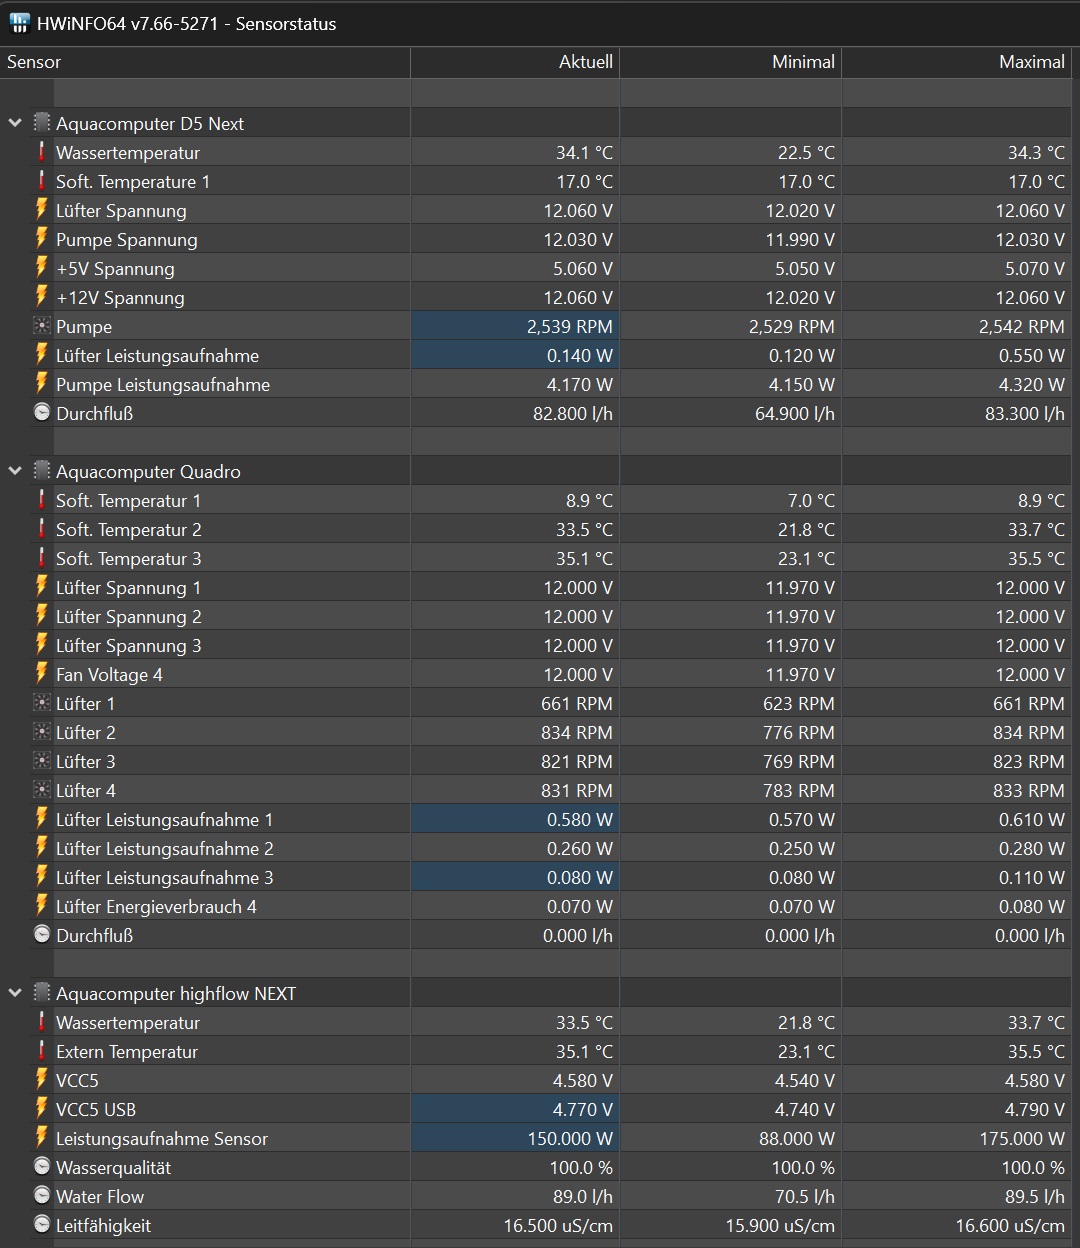Click the thermometer icon beside Wassertemperatur under D5 Next
Screen dimensions: 1080x1248
pos(42,153)
